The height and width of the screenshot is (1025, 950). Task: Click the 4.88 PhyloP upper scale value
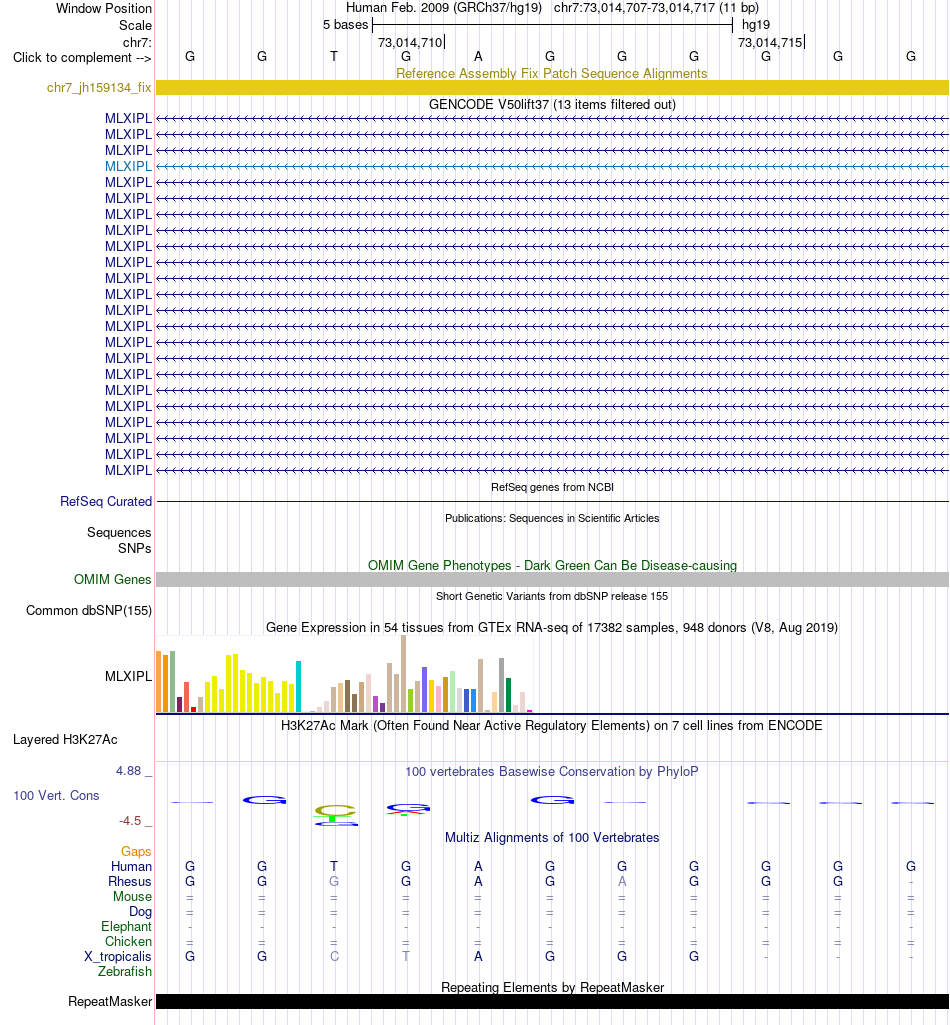click(x=129, y=771)
